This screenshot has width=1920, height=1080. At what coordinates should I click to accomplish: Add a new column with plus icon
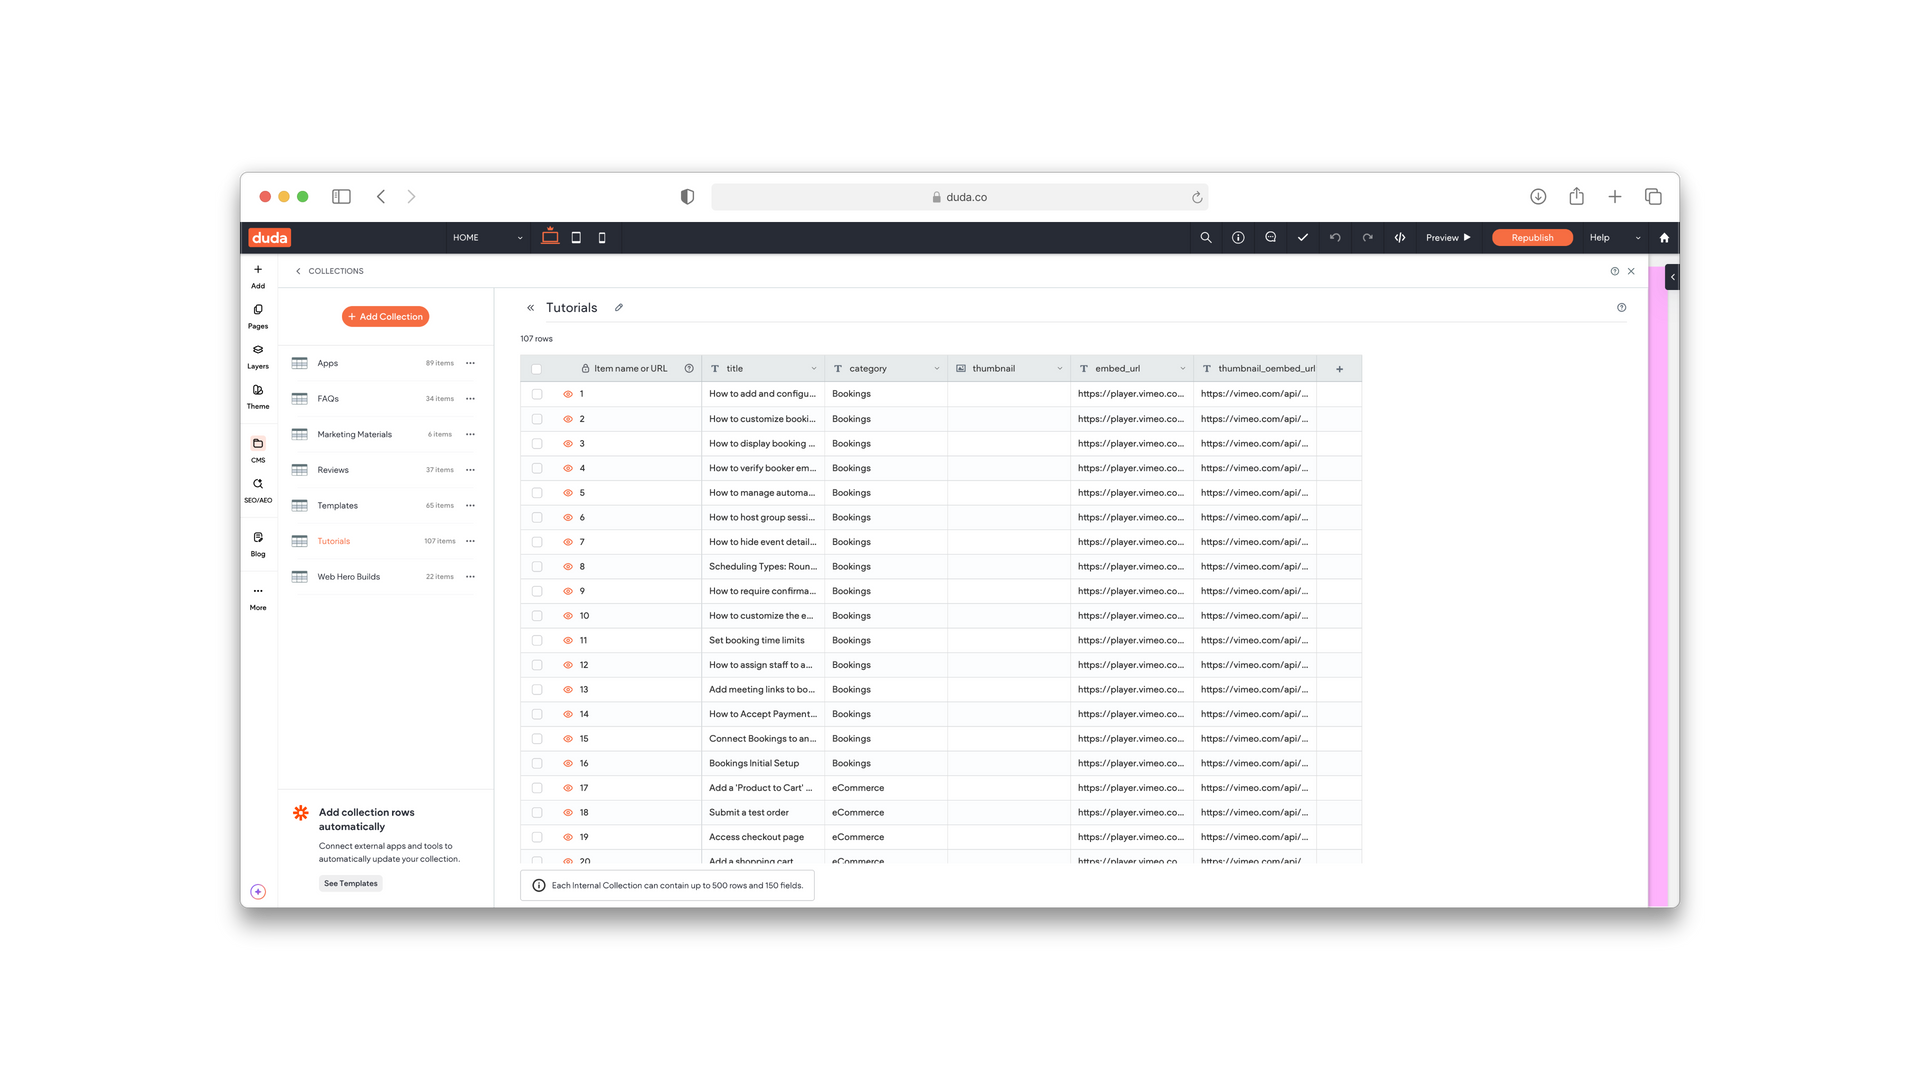coord(1339,369)
